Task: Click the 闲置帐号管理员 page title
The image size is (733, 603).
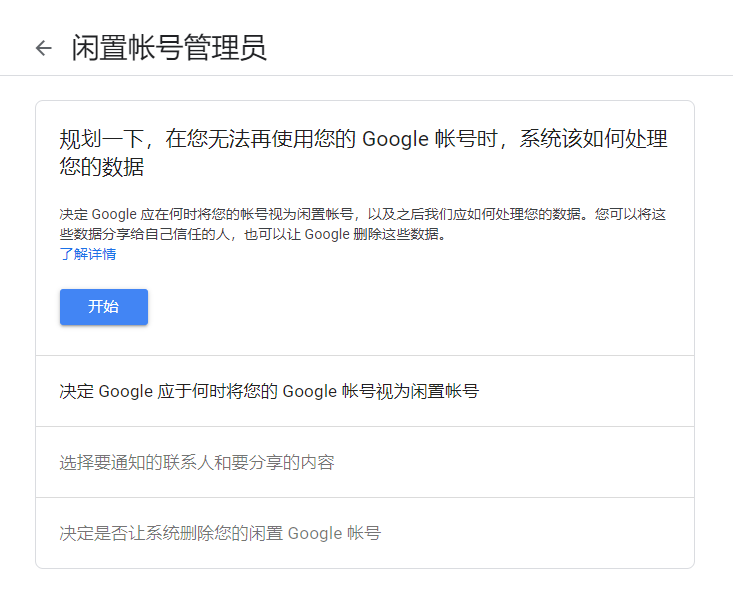Action: 169,48
